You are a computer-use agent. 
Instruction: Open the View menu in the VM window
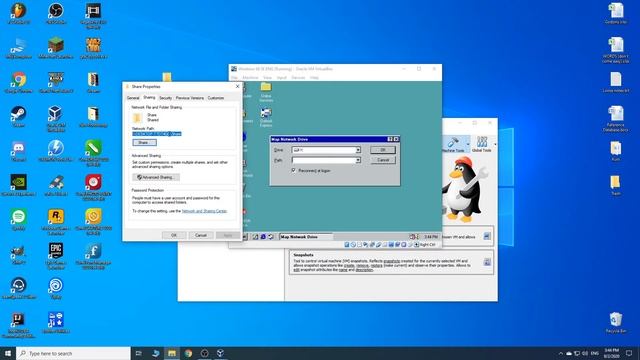267,78
